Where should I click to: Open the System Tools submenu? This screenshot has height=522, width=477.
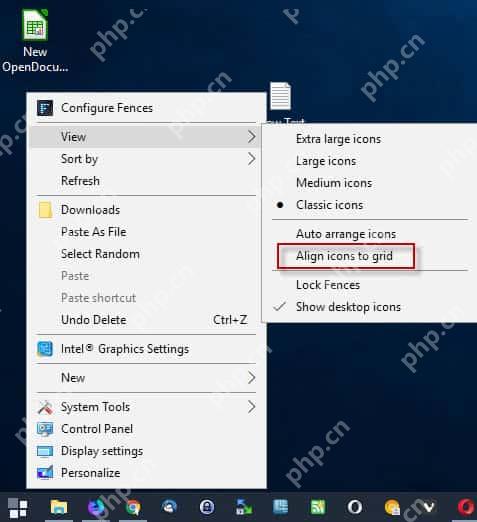[145, 407]
